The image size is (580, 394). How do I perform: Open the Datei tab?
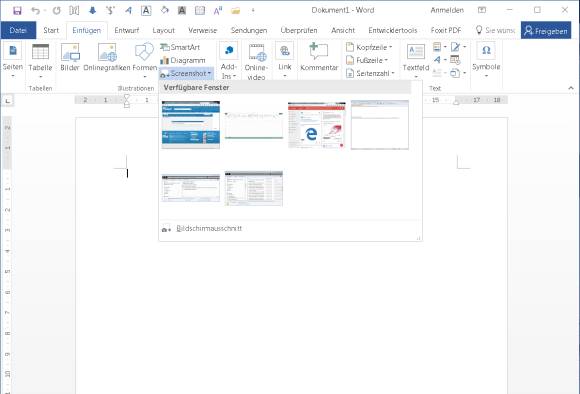18,30
